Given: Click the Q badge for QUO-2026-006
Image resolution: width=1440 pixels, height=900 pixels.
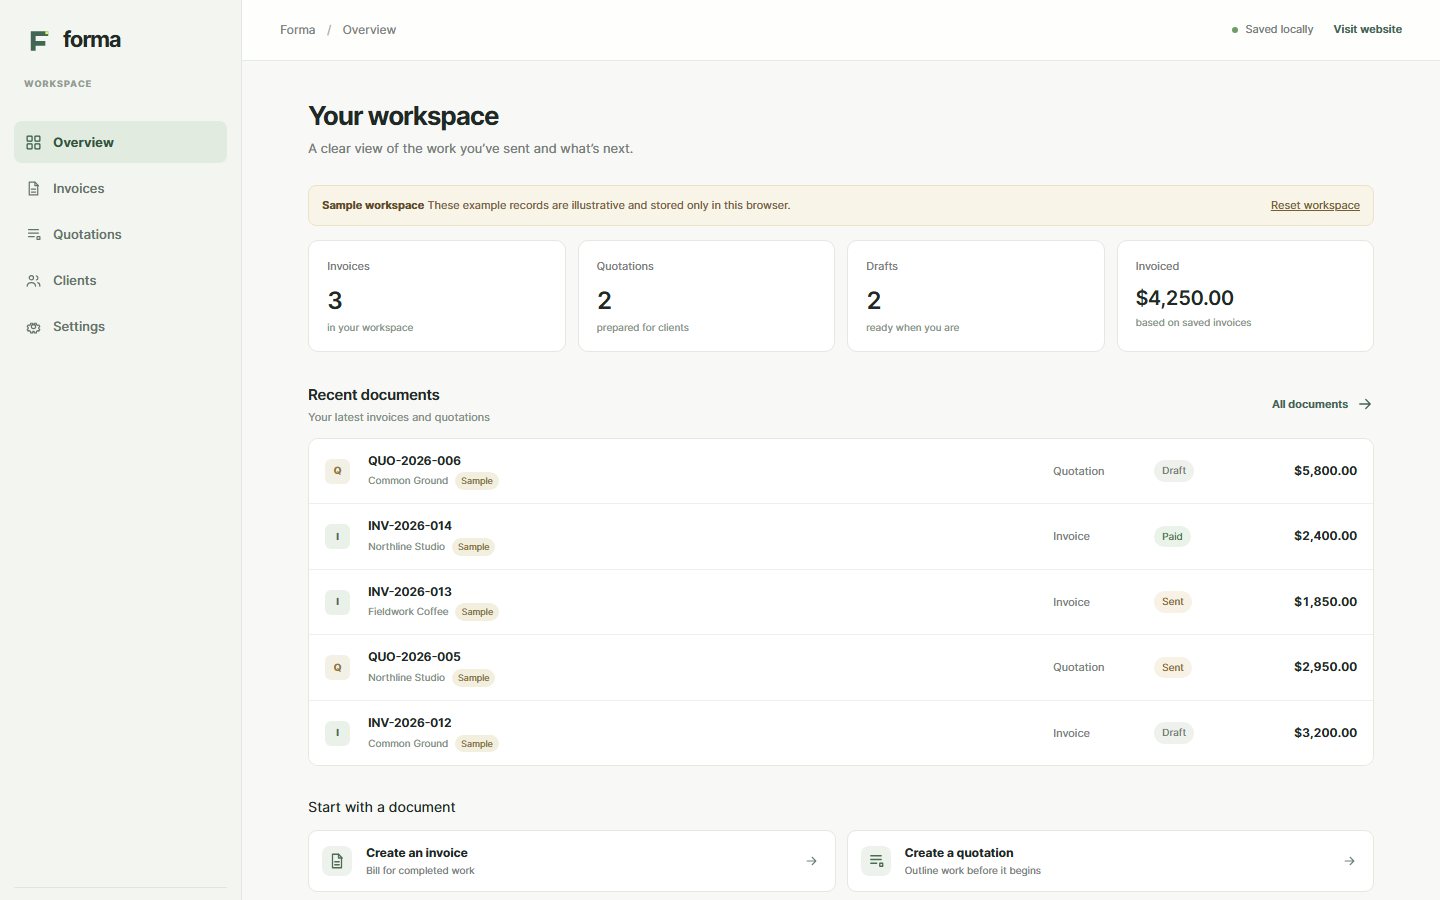Looking at the screenshot, I should (337, 471).
